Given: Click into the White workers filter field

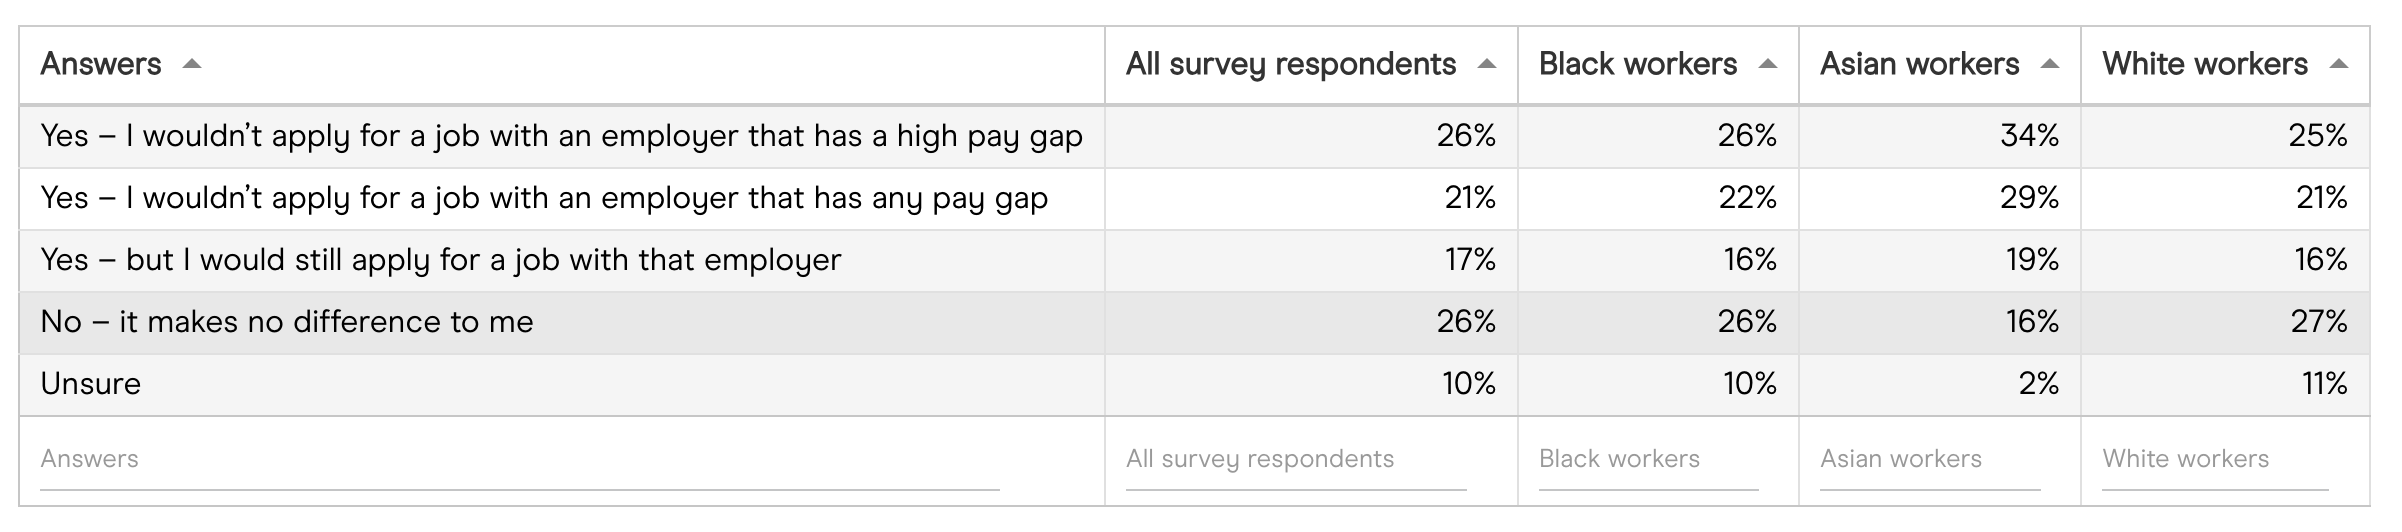Looking at the screenshot, I should click(2214, 459).
